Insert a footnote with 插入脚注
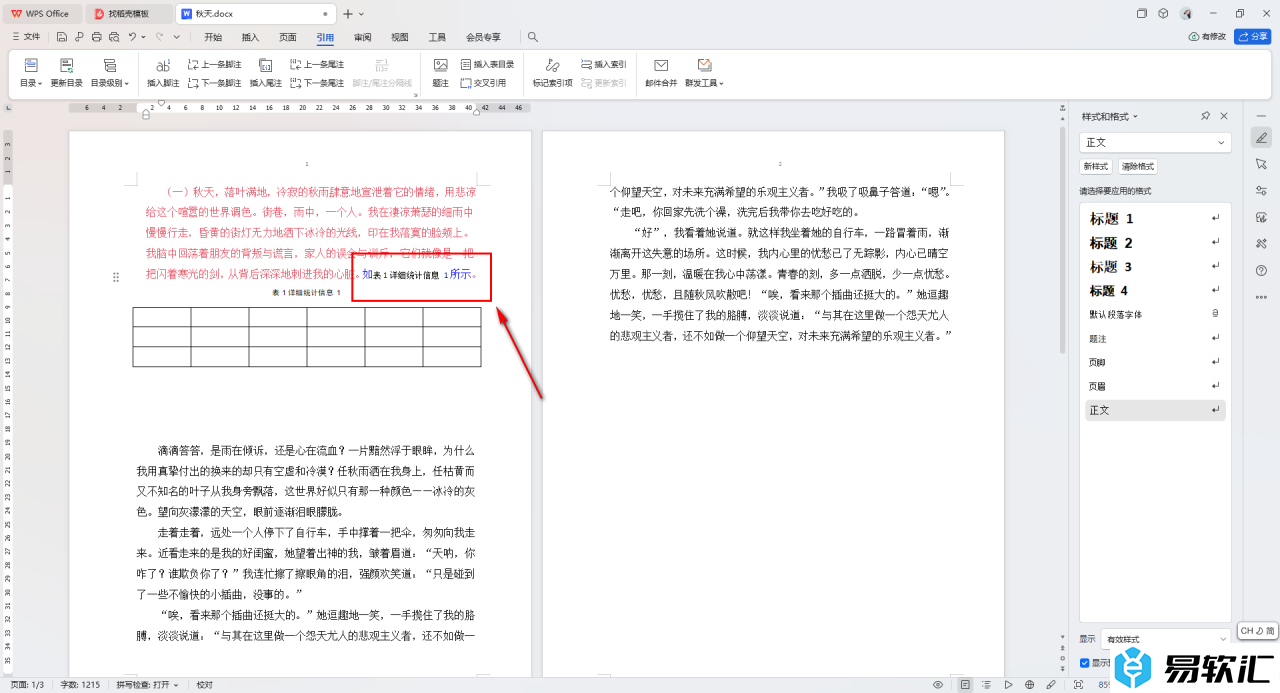1280x693 pixels. tap(163, 72)
